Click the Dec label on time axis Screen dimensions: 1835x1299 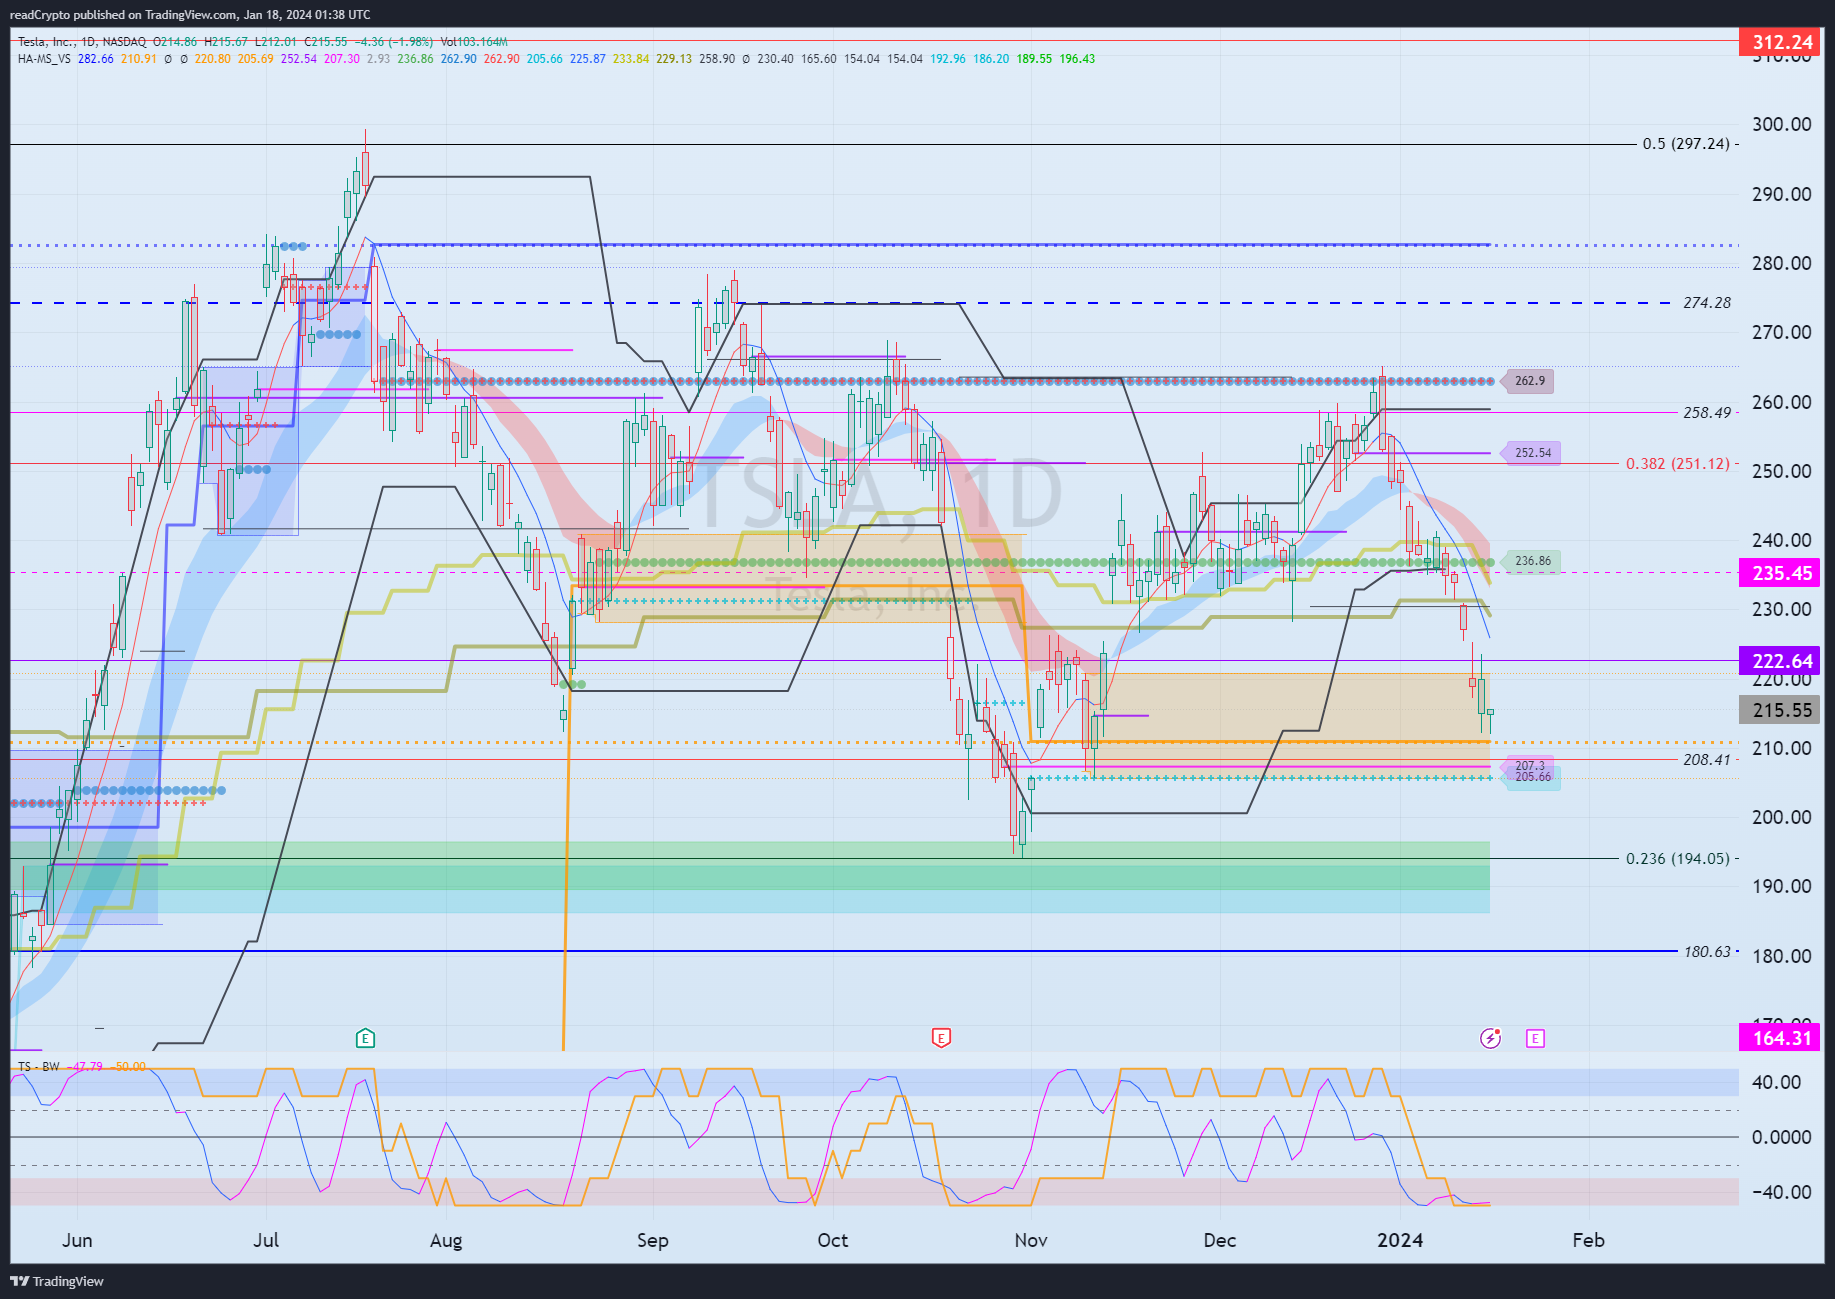click(x=1220, y=1241)
